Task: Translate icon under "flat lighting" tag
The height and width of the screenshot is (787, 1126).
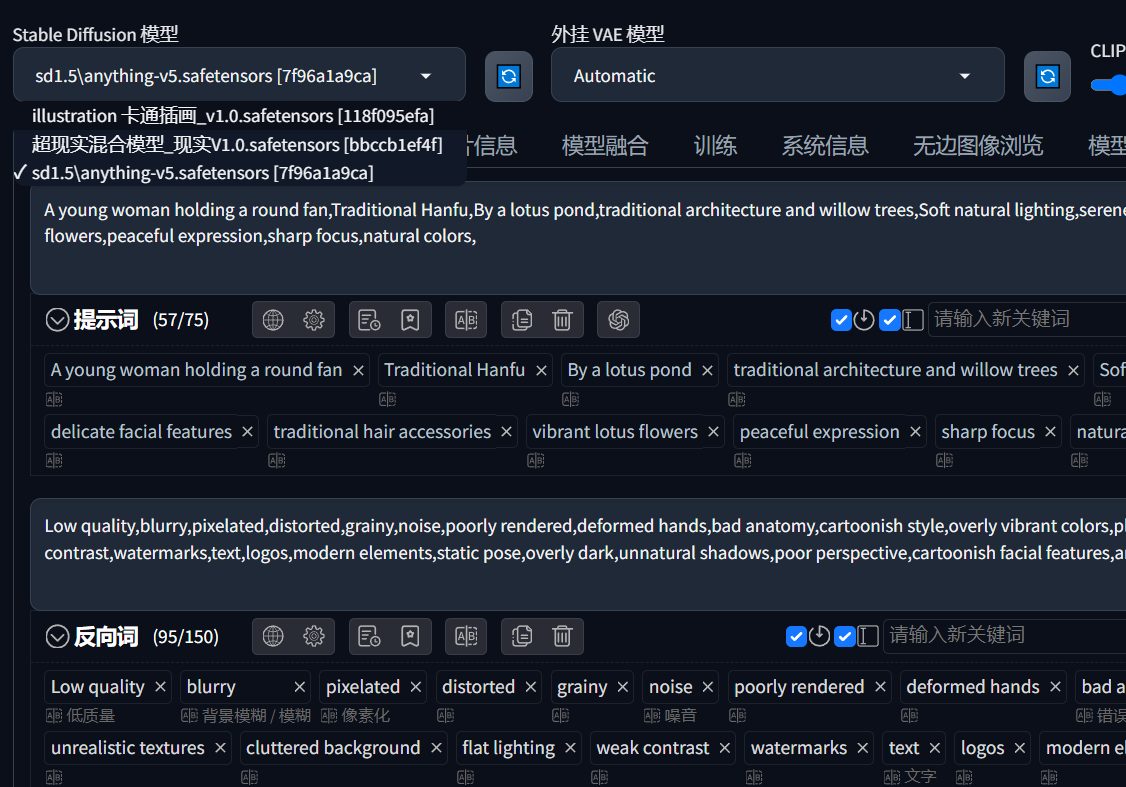Action: (465, 777)
